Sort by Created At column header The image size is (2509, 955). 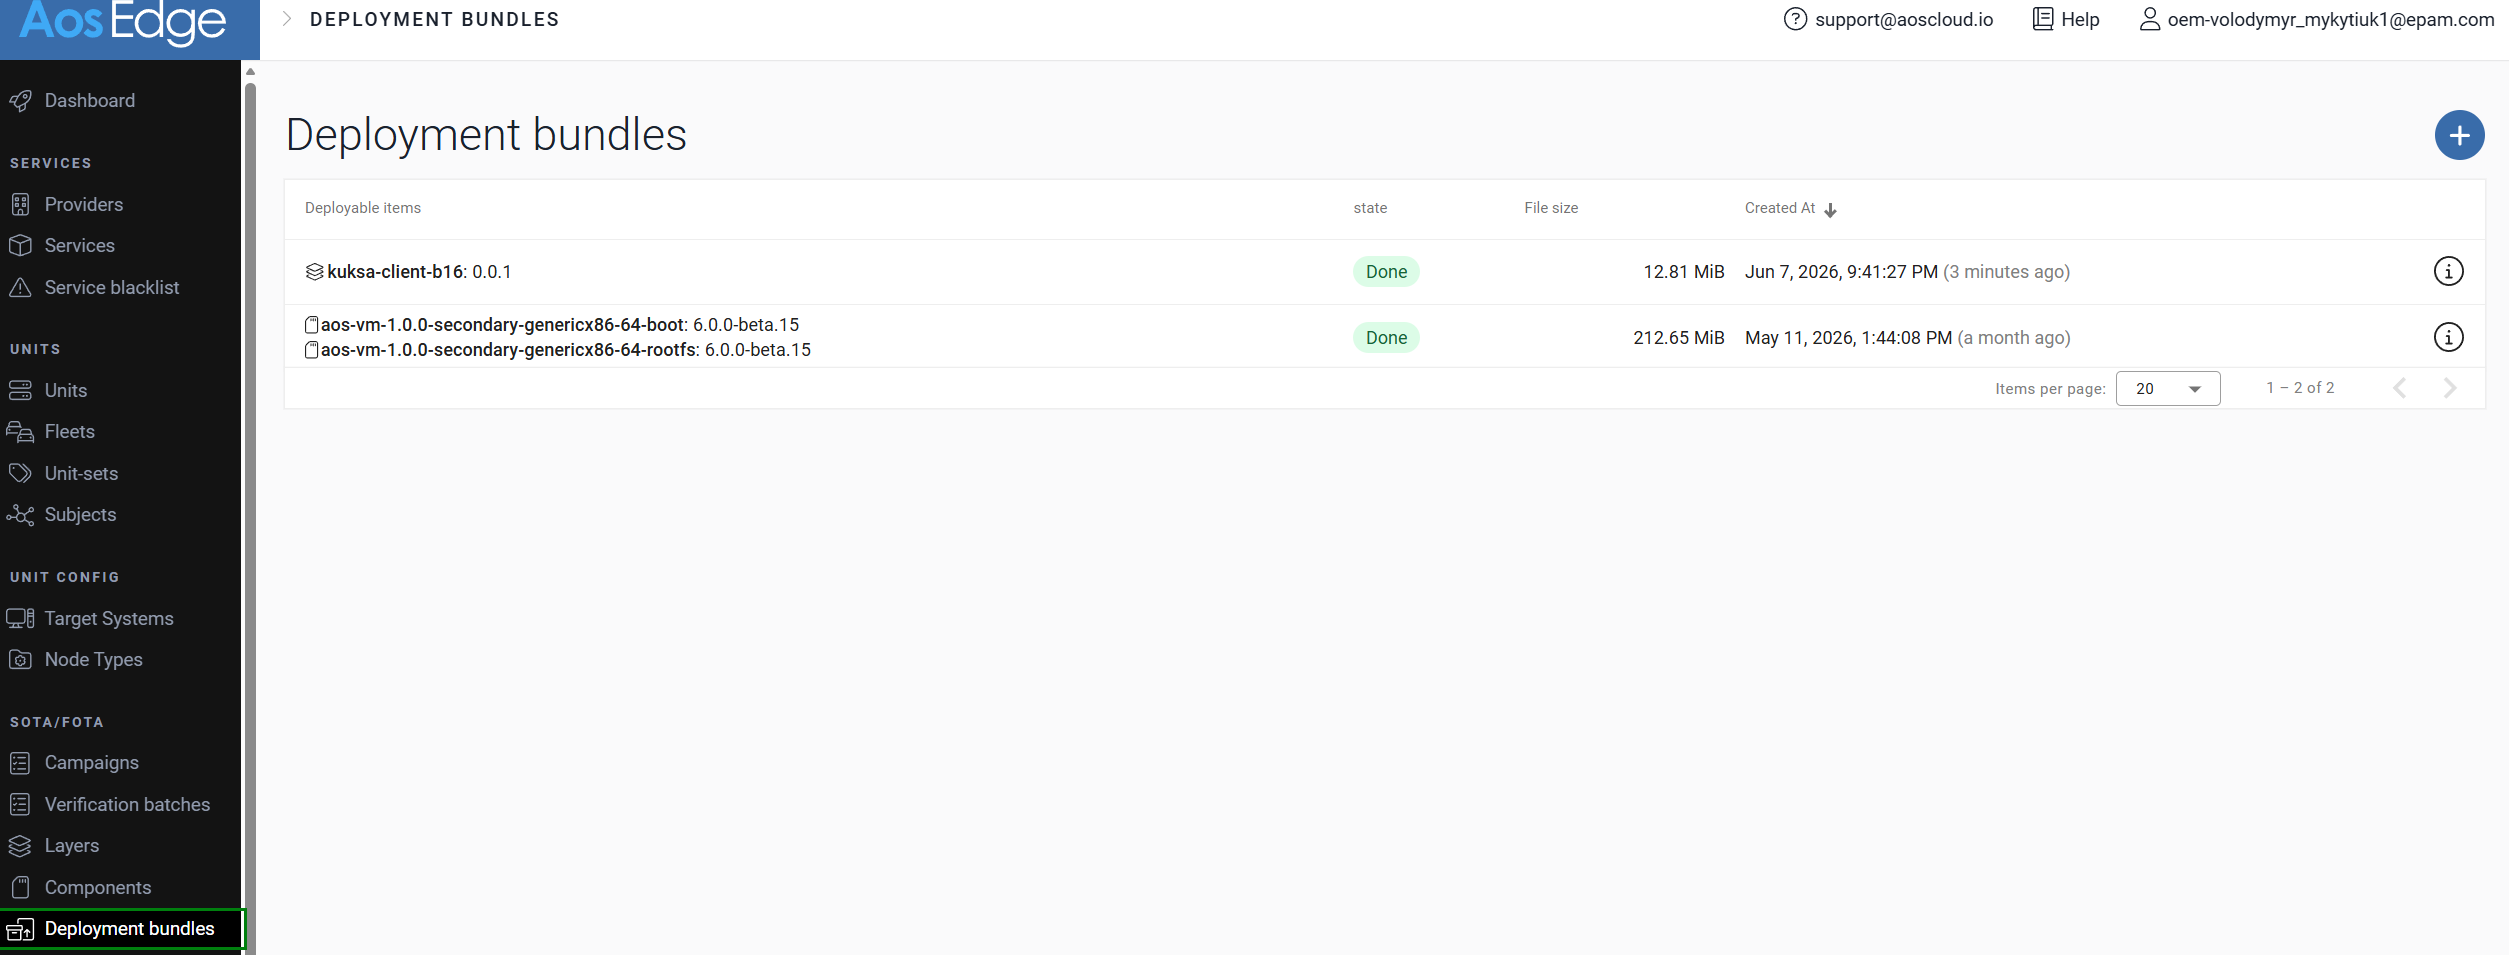(1780, 208)
